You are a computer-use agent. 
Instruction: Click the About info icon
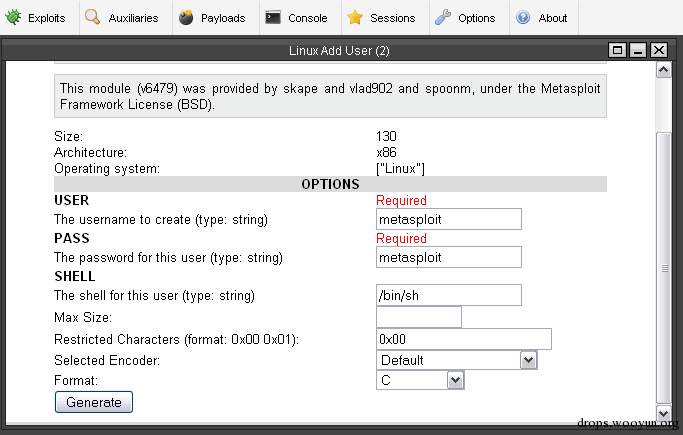click(x=523, y=17)
